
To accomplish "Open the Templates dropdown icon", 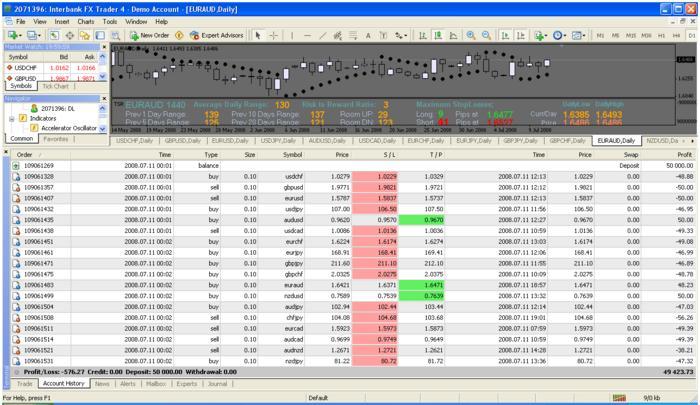I will pyautogui.click(x=579, y=35).
